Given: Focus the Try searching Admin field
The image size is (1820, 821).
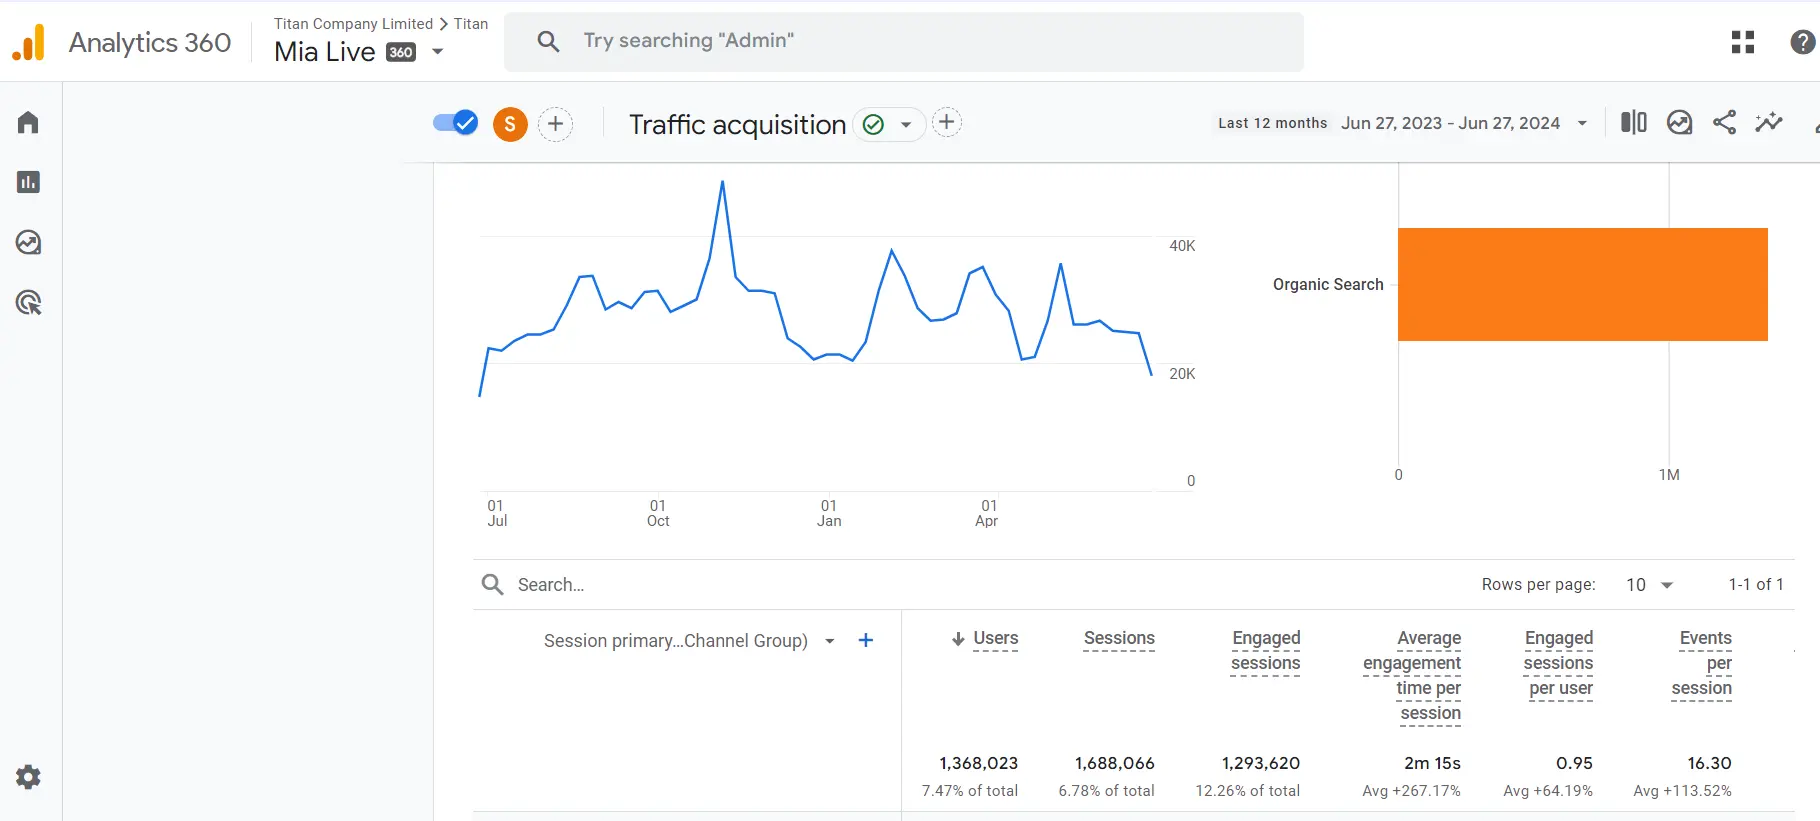Looking at the screenshot, I should click(x=904, y=41).
